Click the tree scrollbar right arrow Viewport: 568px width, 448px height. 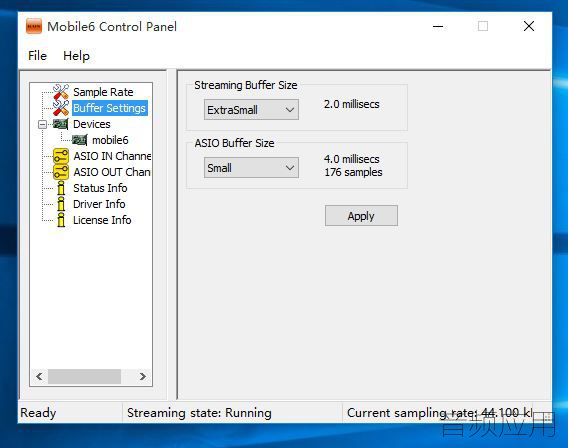coord(143,376)
